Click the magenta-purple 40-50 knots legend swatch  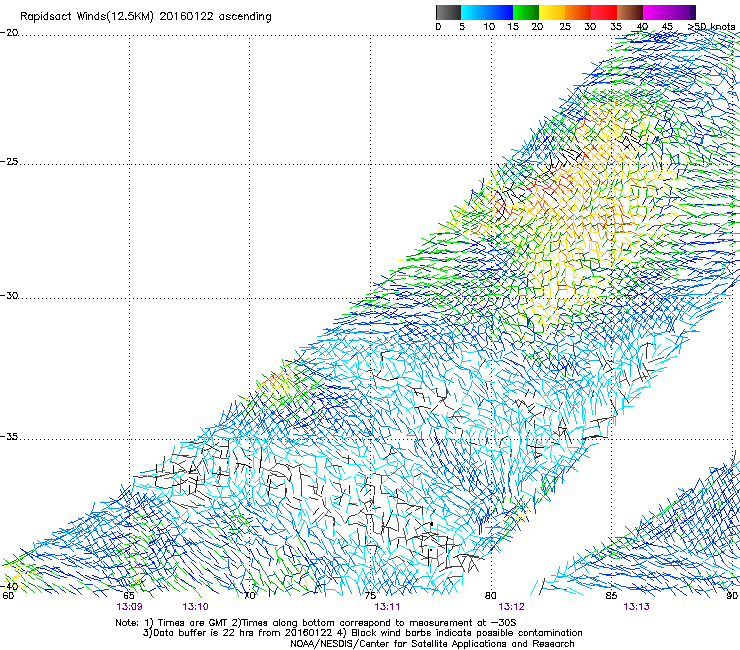pyautogui.click(x=669, y=12)
